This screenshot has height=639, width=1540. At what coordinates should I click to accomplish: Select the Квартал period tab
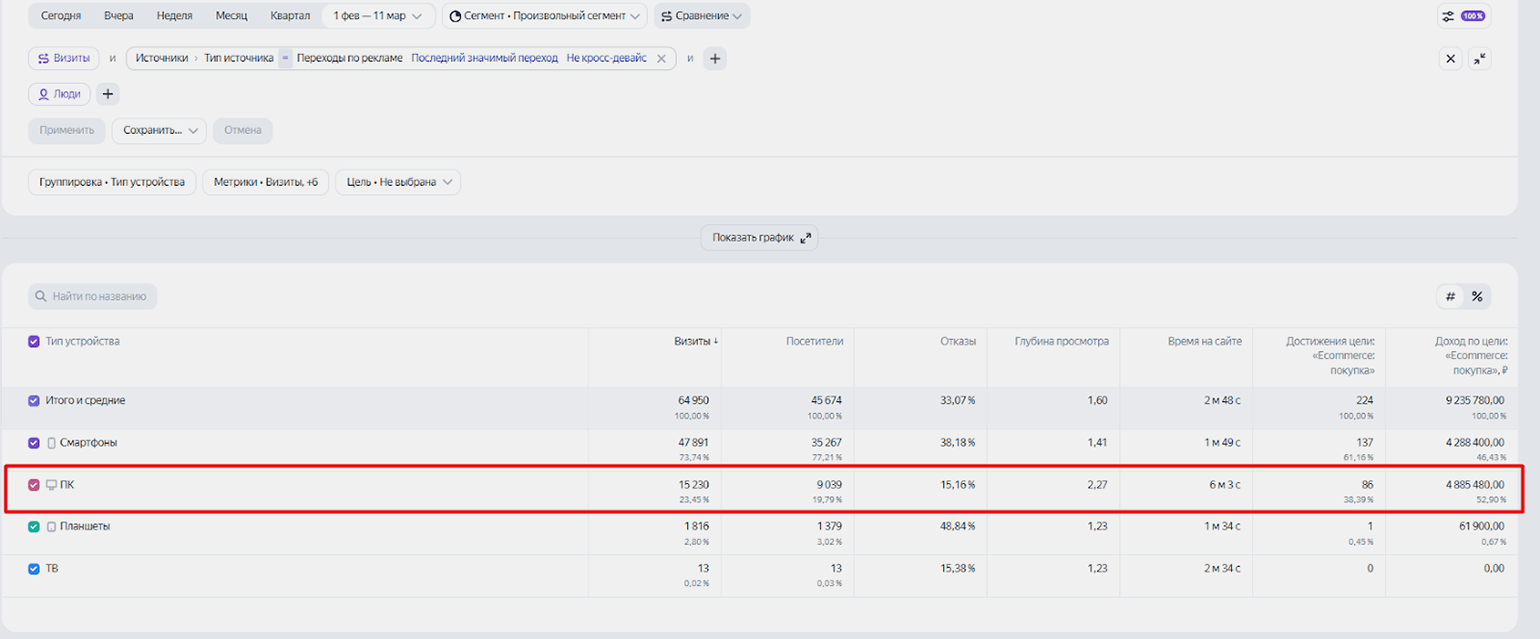point(290,16)
